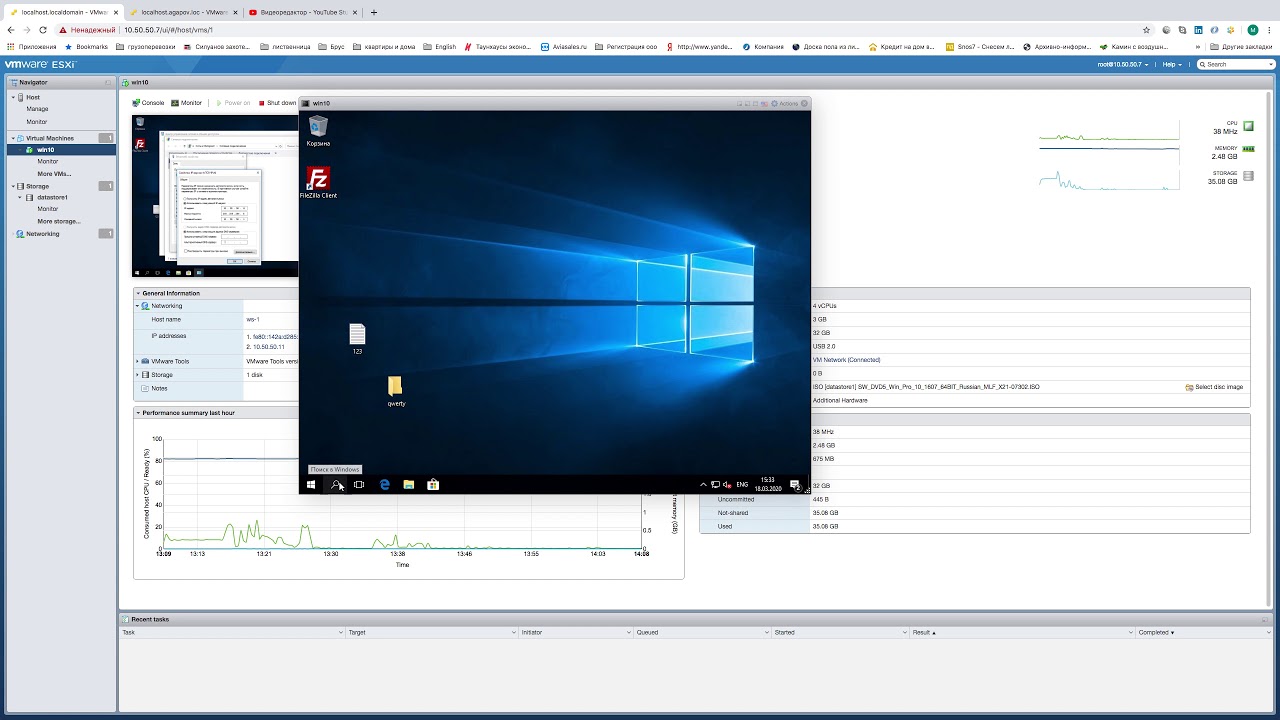The image size is (1280, 720).
Task: Open More storage... in Navigator
Action: [x=58, y=222]
